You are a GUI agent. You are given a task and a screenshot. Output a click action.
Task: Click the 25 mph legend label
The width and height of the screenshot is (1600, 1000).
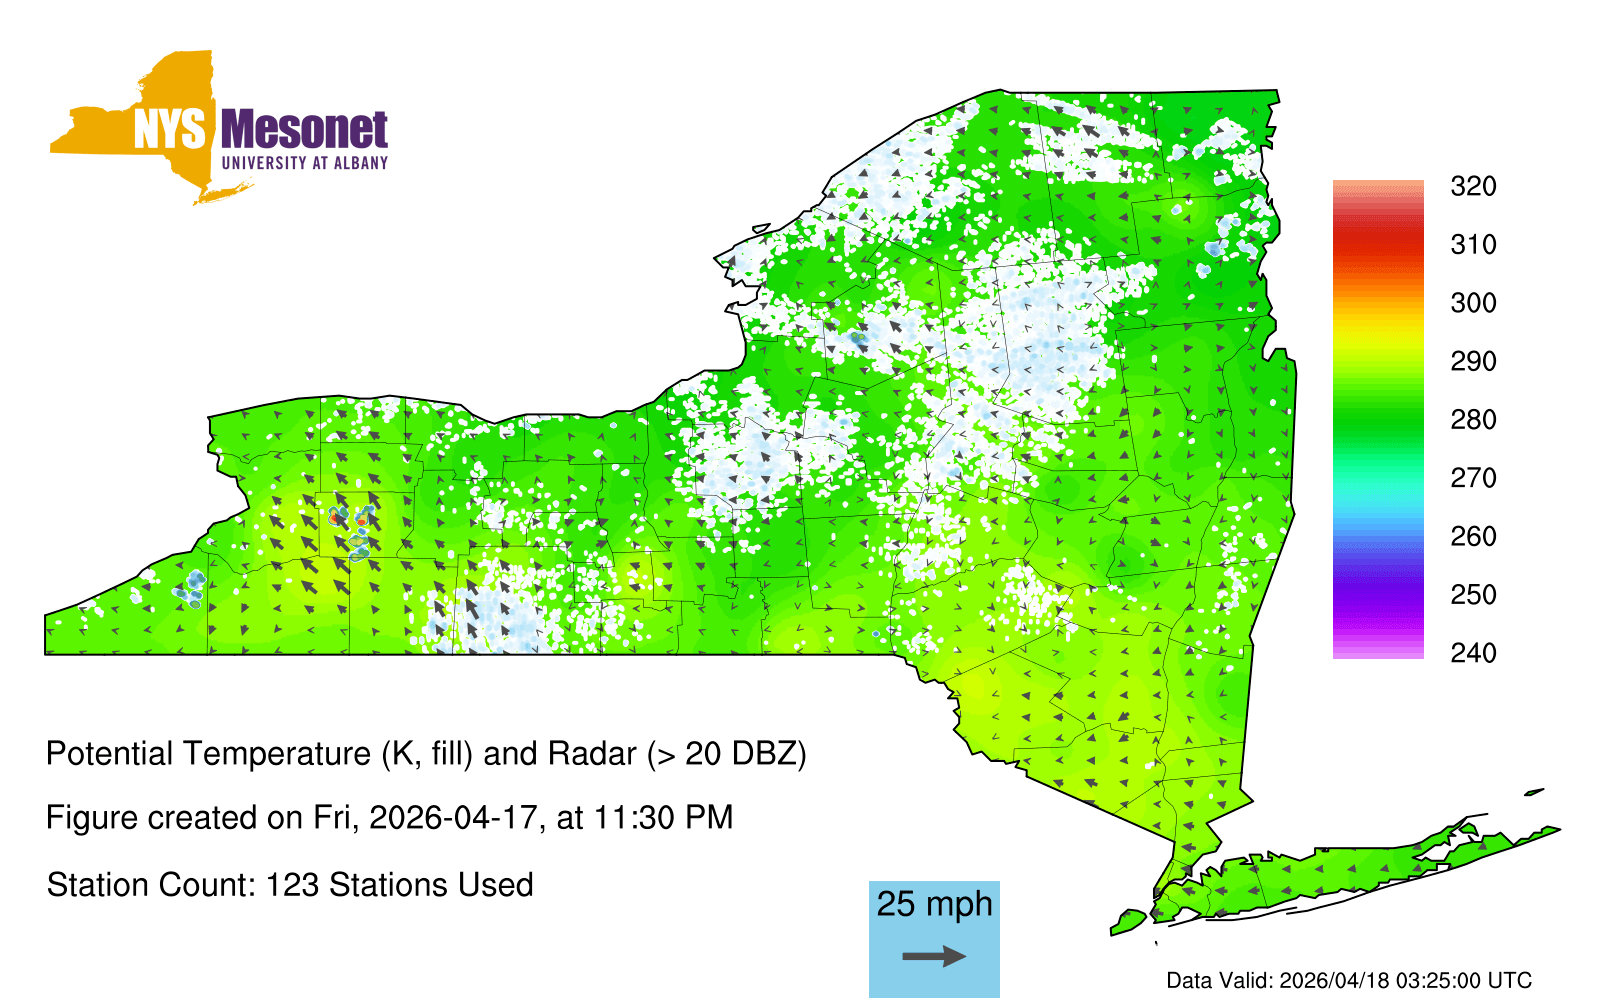pos(934,904)
